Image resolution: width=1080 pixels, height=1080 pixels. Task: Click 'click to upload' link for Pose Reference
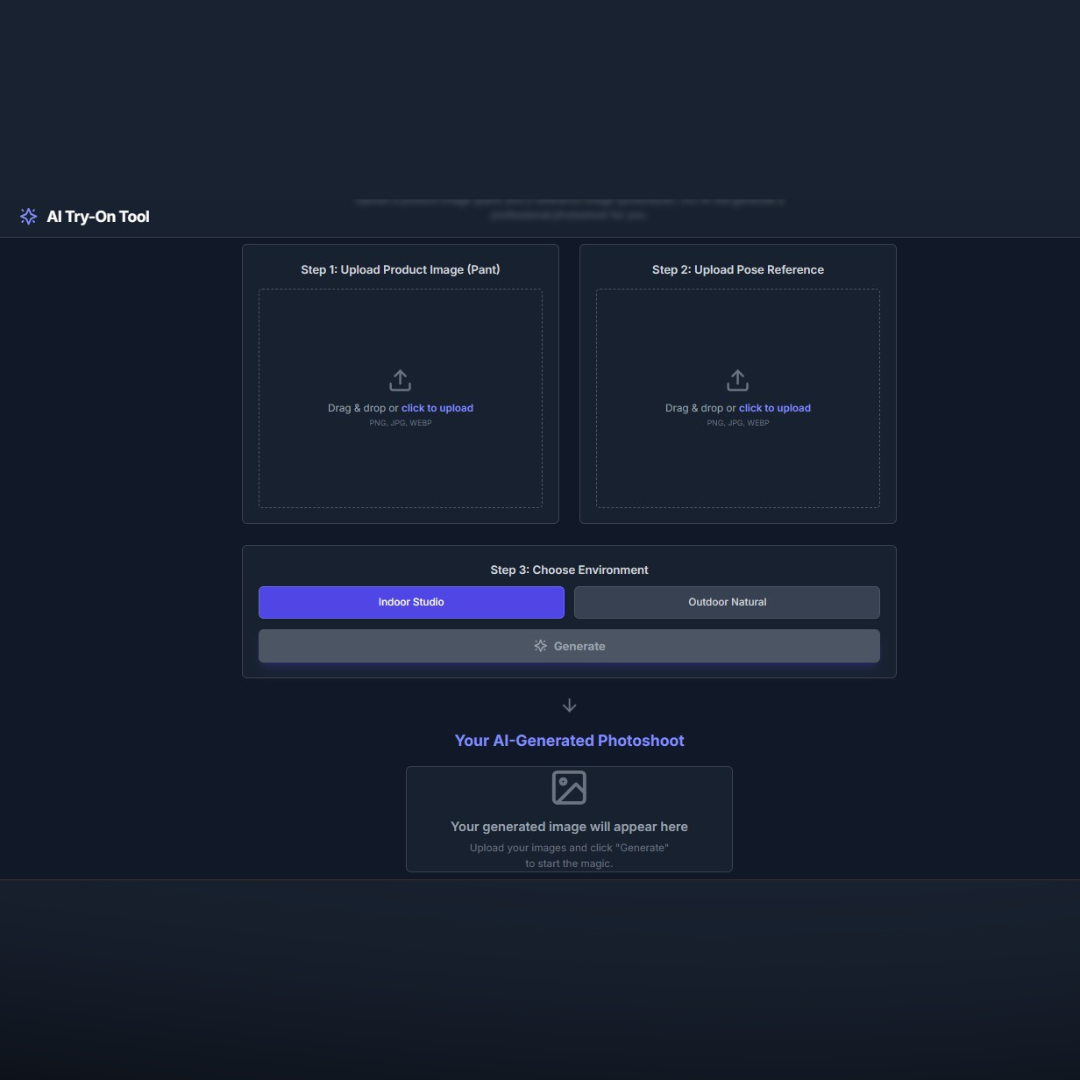tap(774, 408)
